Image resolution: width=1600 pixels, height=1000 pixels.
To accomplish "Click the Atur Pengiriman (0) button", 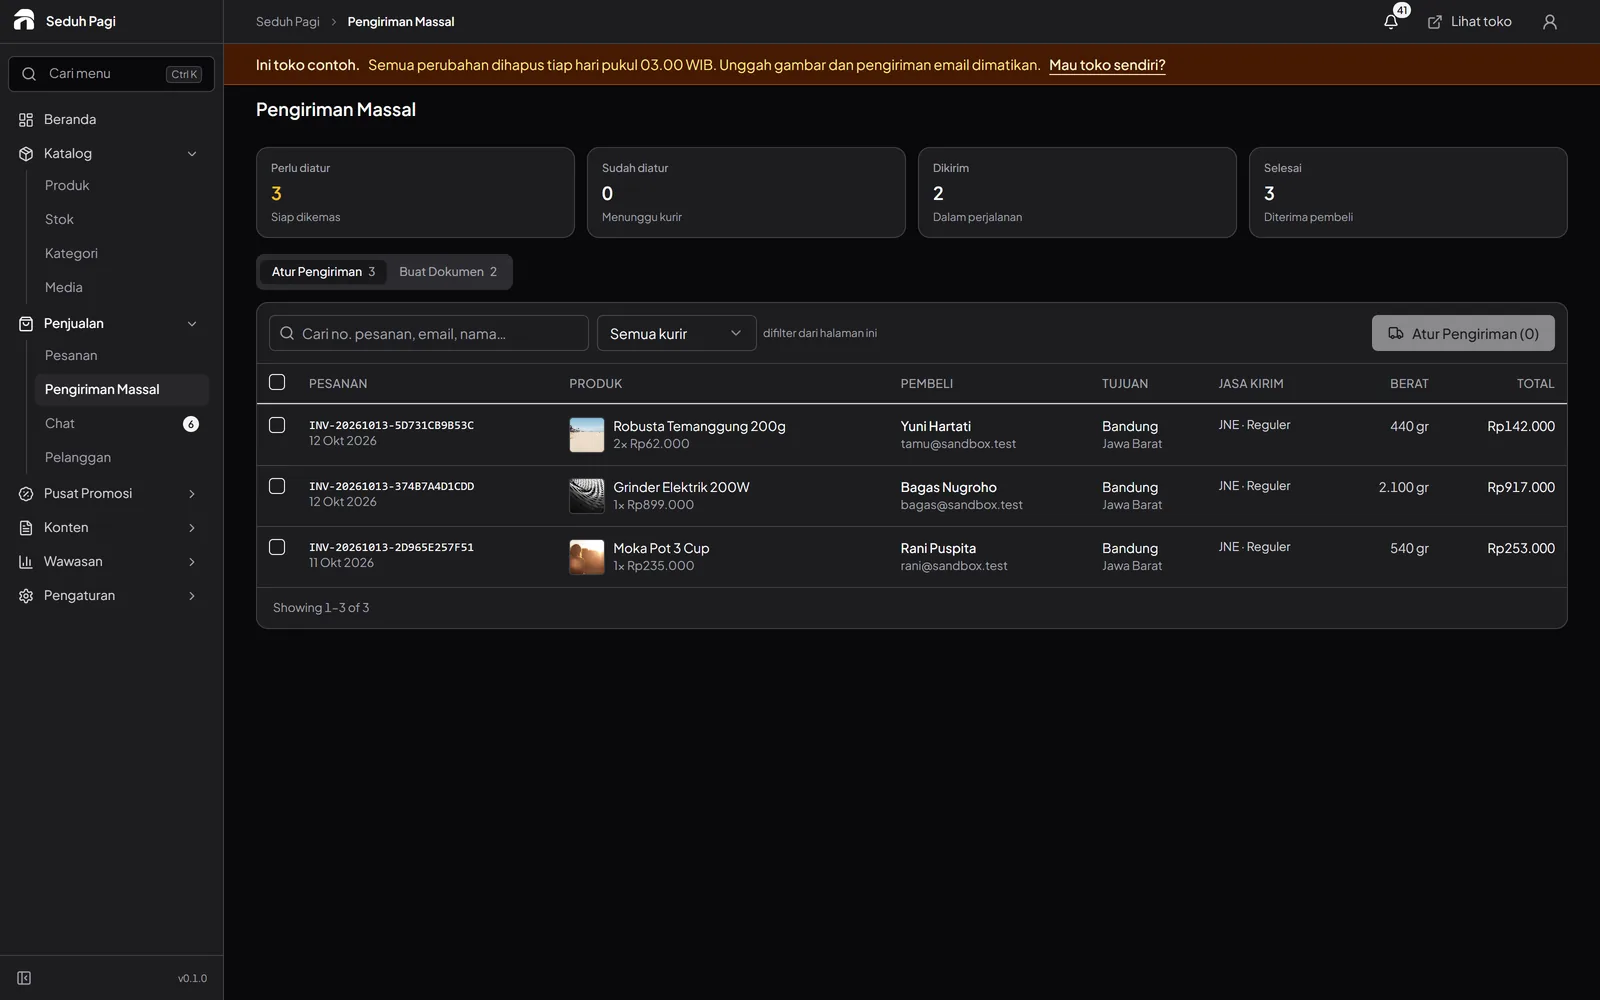I will [1463, 333].
